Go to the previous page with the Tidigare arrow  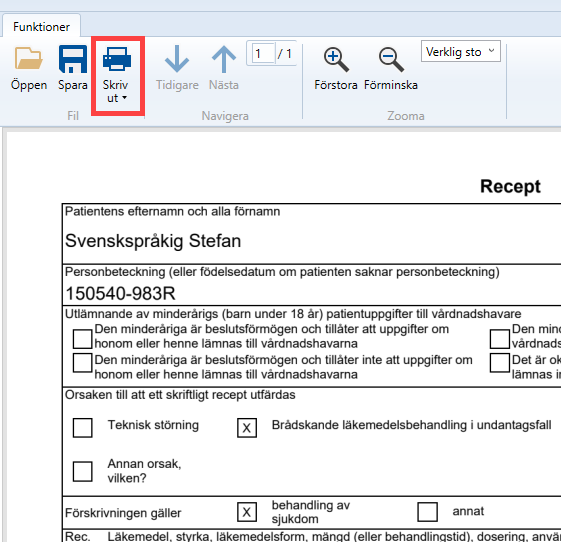[177, 68]
